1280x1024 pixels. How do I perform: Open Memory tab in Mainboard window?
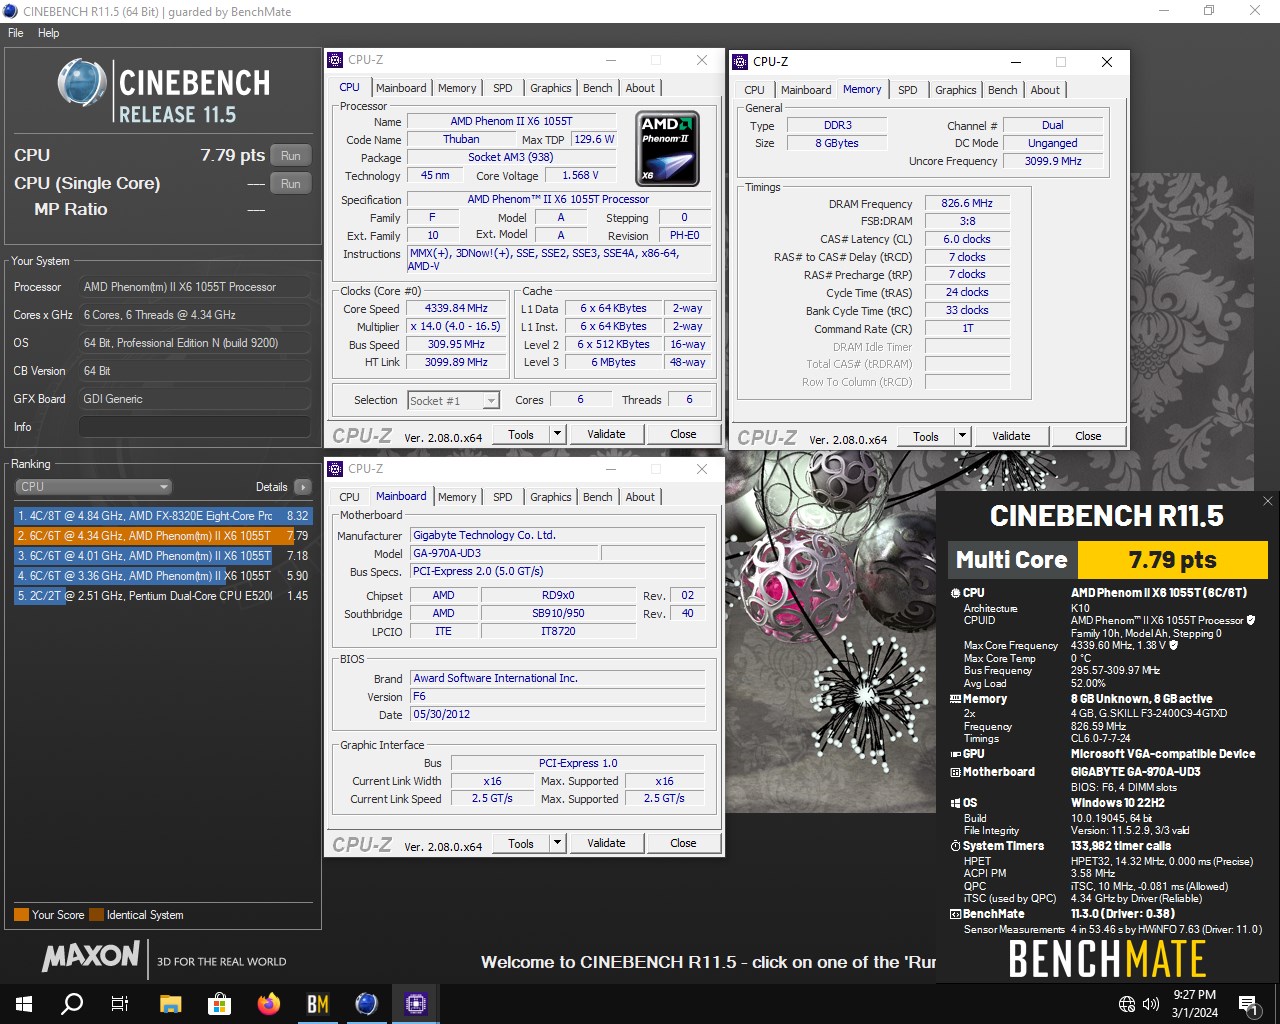(457, 497)
